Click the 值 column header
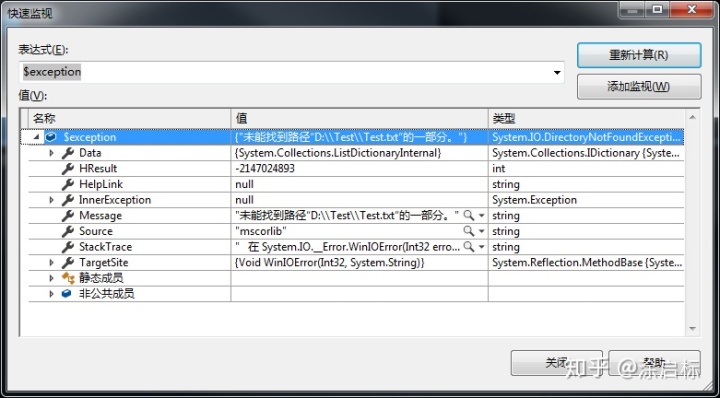The image size is (720, 398). pos(360,118)
